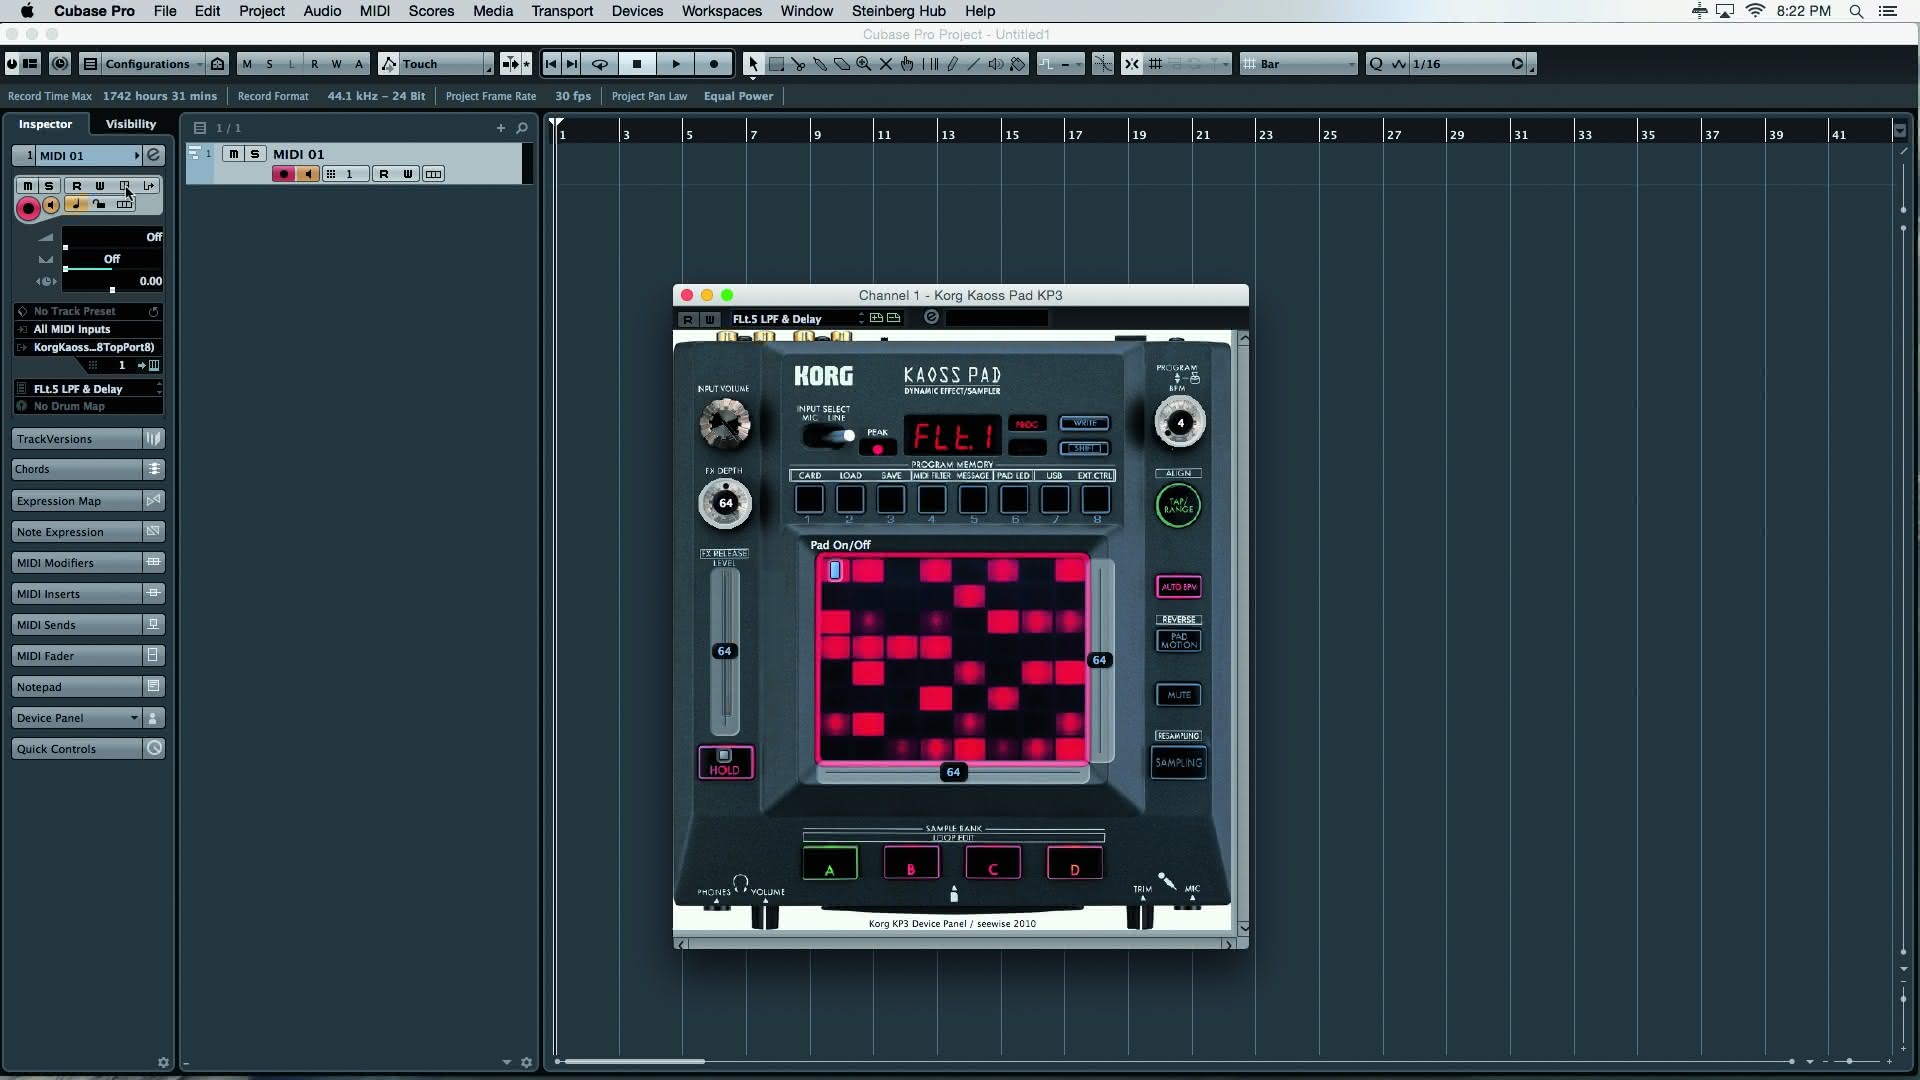1920x1080 pixels.
Task: Mute MIDI 01 in the track list
Action: point(233,154)
